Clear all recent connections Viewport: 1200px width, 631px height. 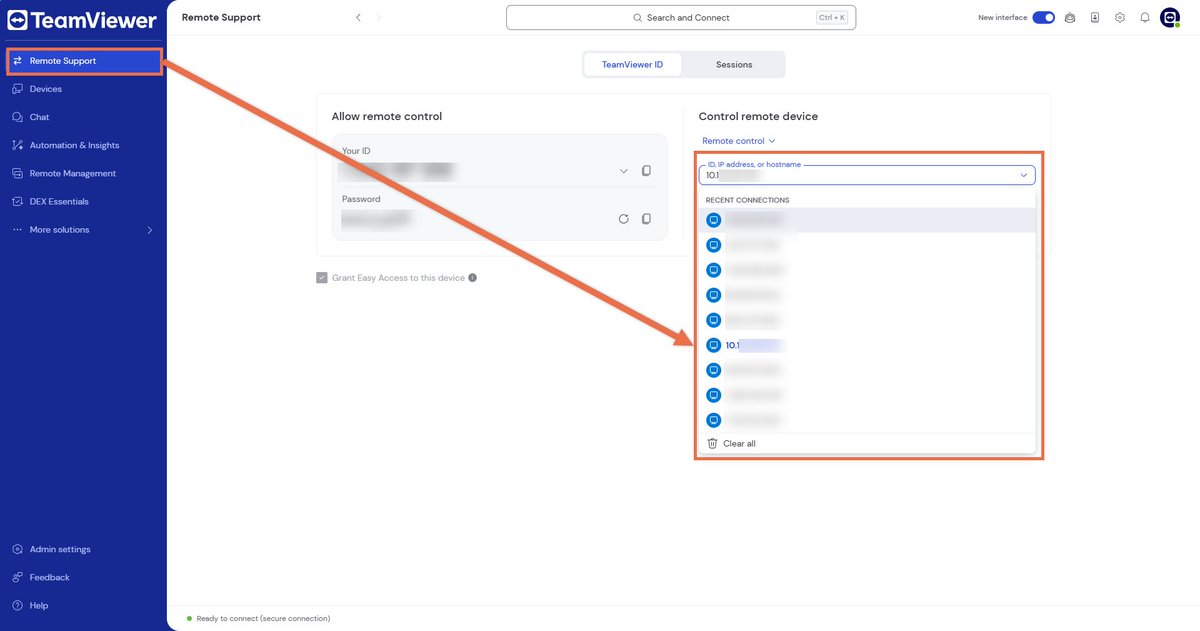pyautogui.click(x=731, y=443)
